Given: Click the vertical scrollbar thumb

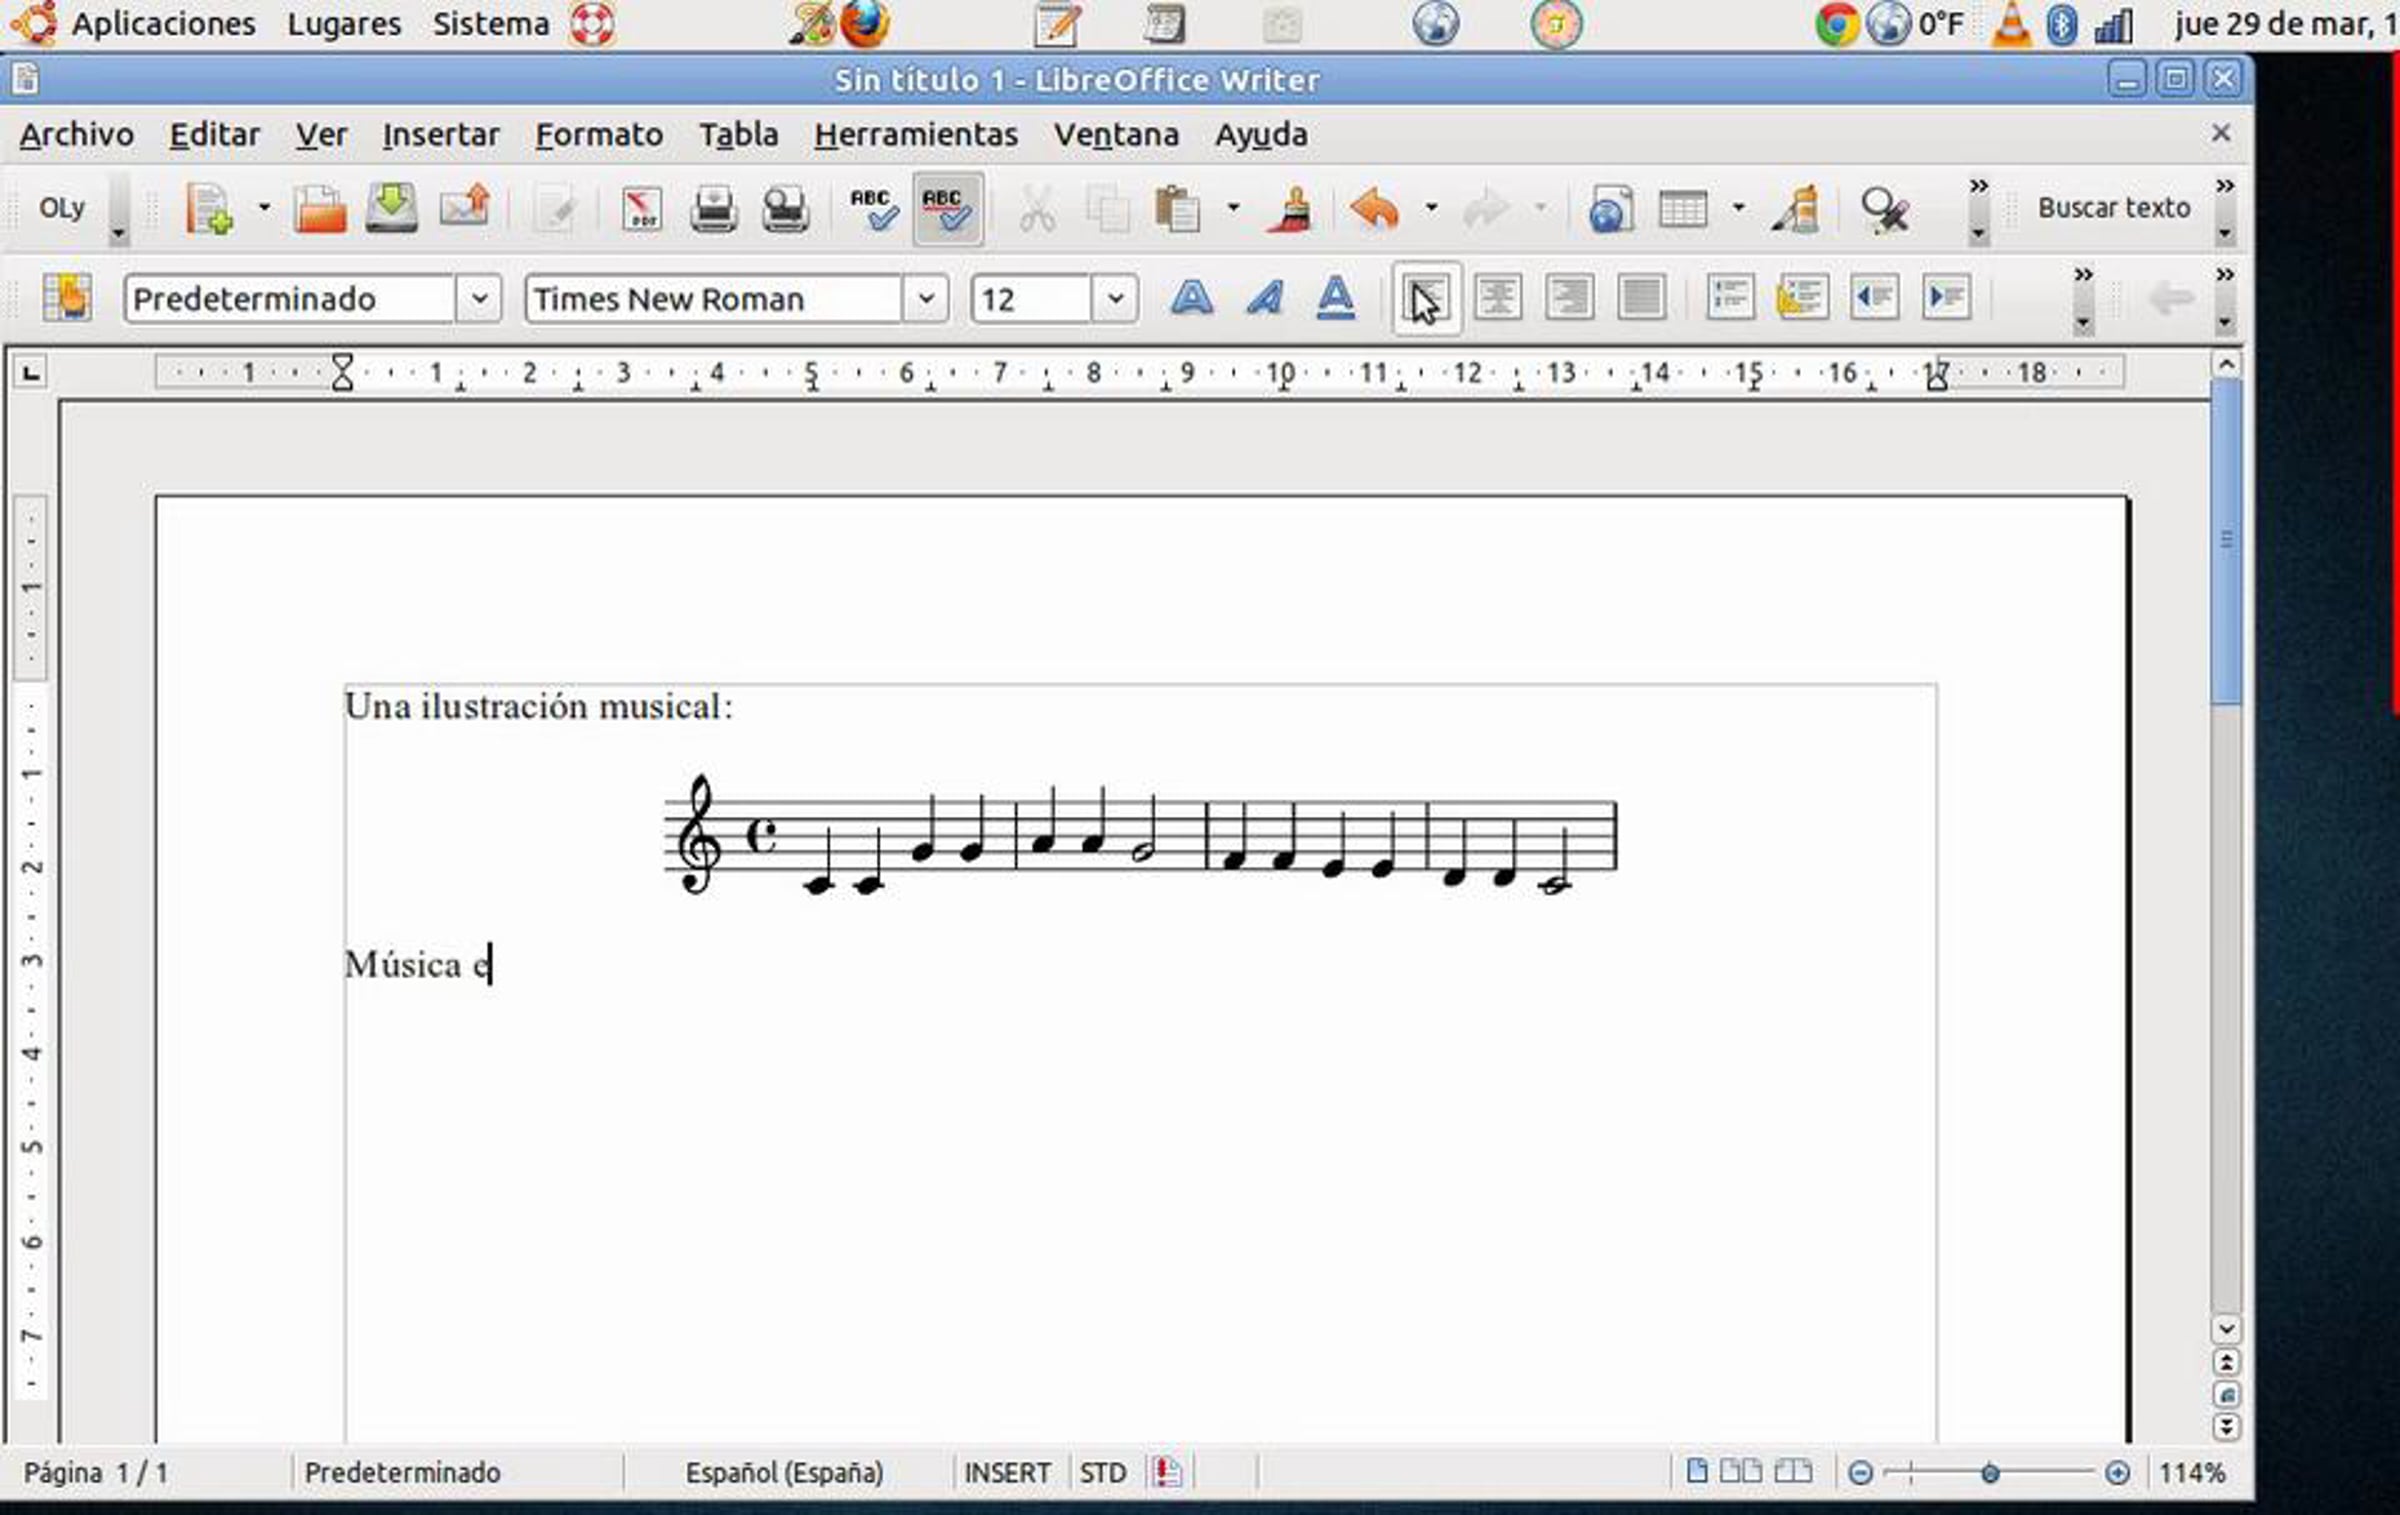Looking at the screenshot, I should [x=2226, y=541].
